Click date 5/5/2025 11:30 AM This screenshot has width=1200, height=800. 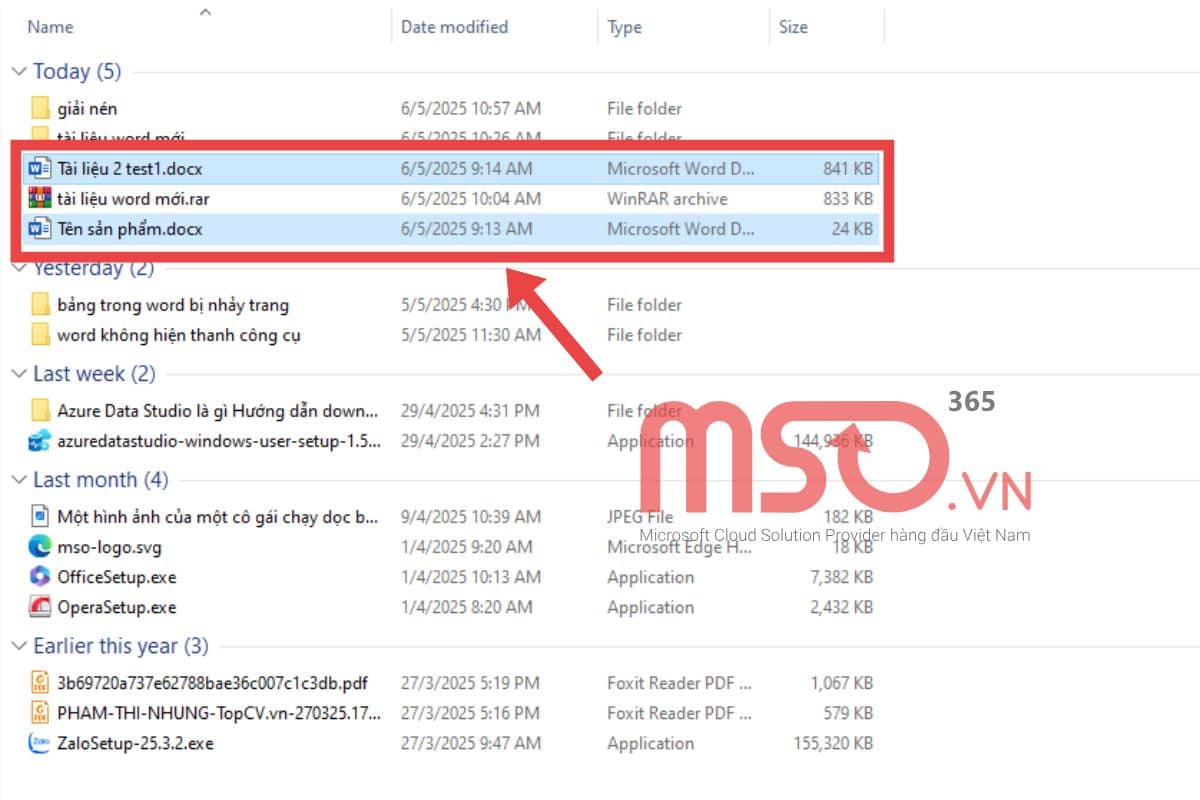(471, 334)
